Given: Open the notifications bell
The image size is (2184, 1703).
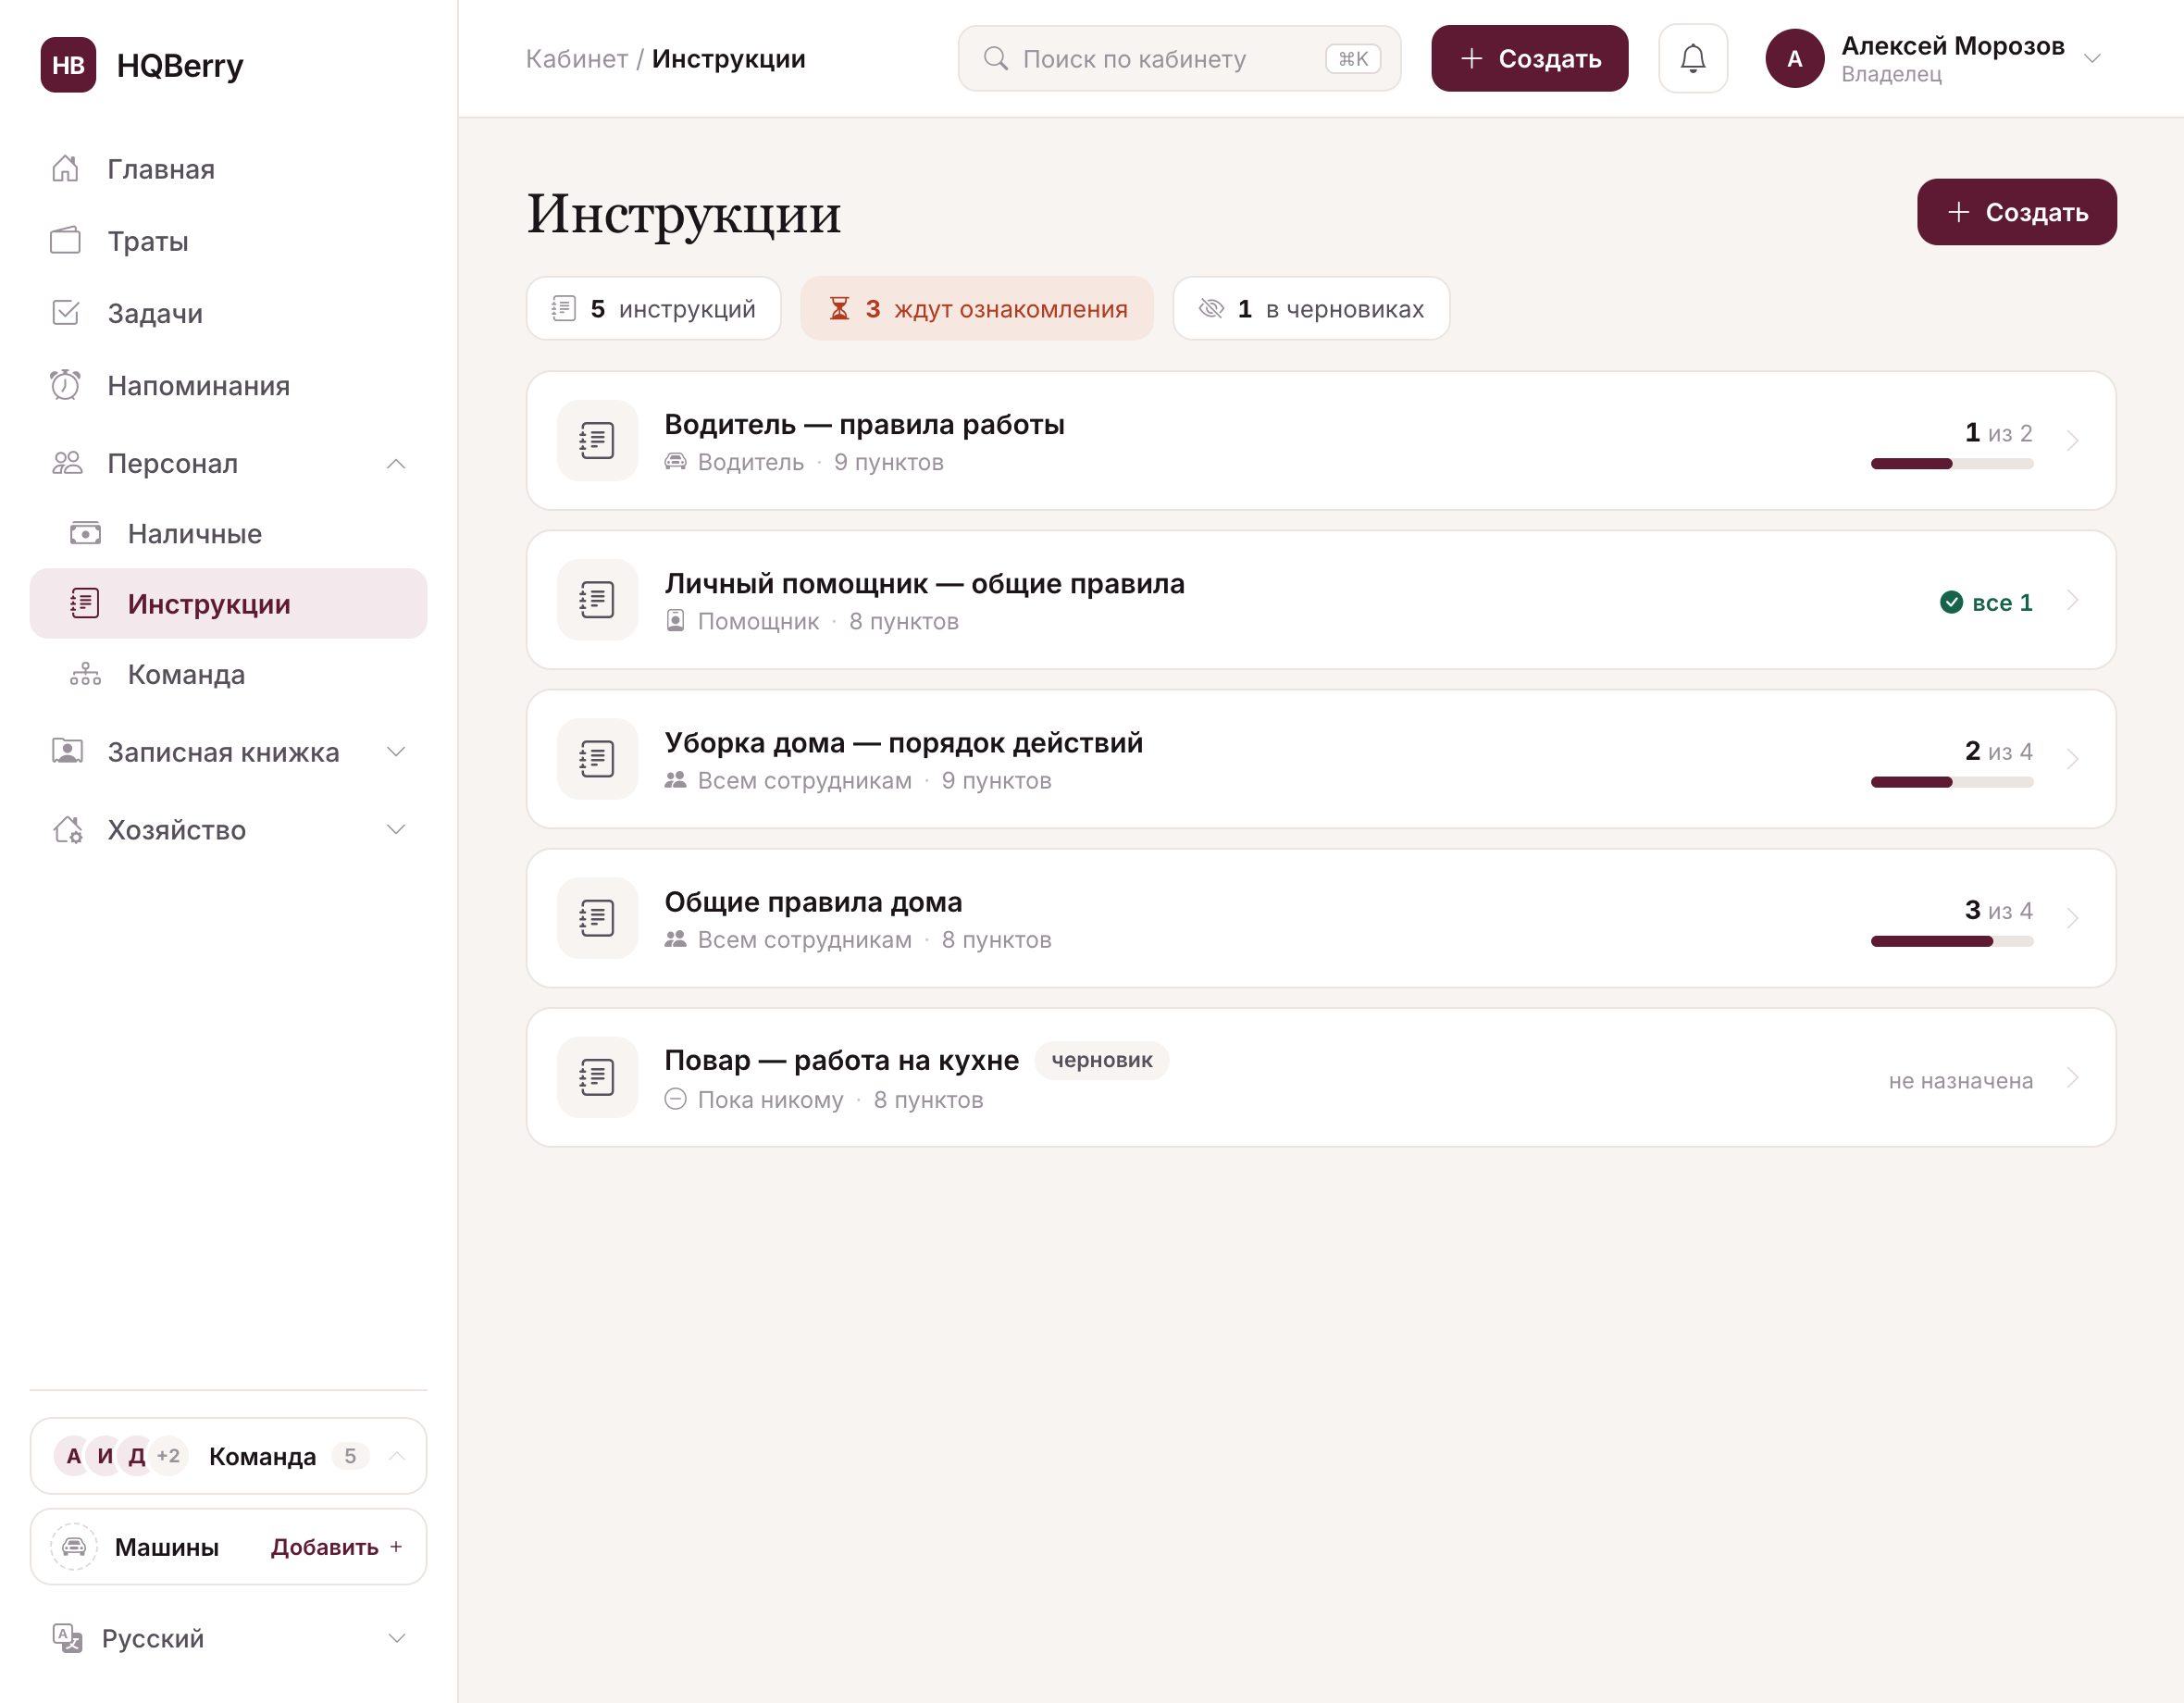Looking at the screenshot, I should click(1692, 59).
